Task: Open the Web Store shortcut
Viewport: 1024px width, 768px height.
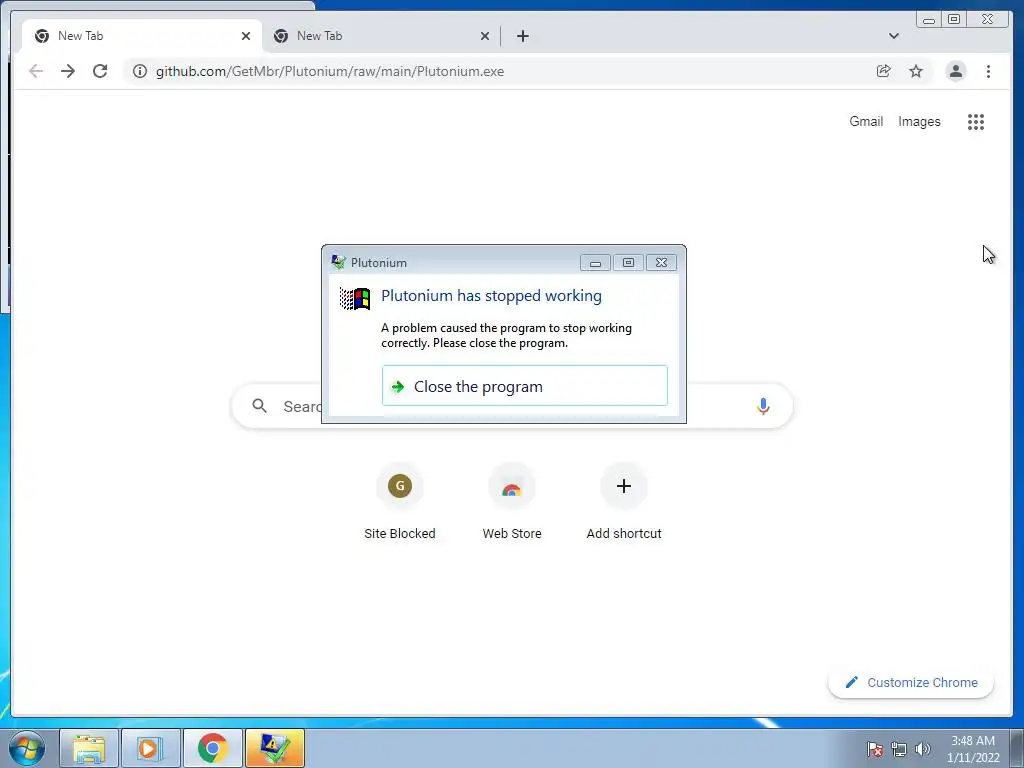Action: coord(512,502)
